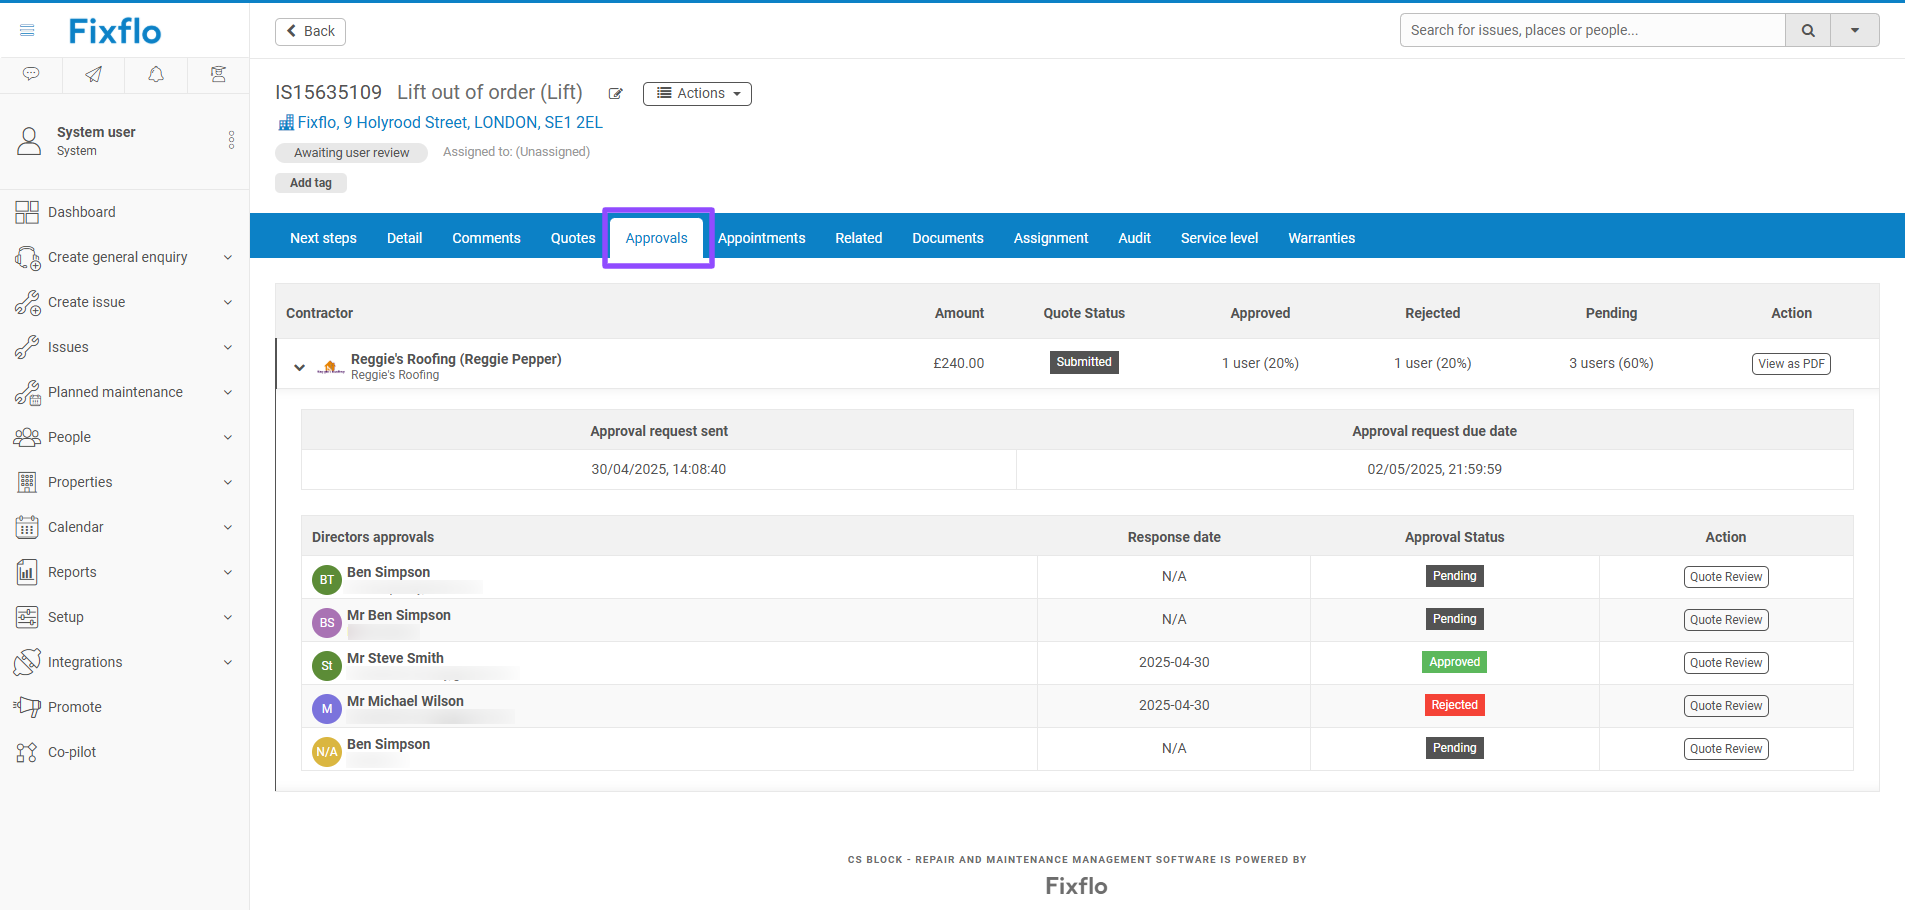Expand the Reports menu chevron

pyautogui.click(x=228, y=572)
